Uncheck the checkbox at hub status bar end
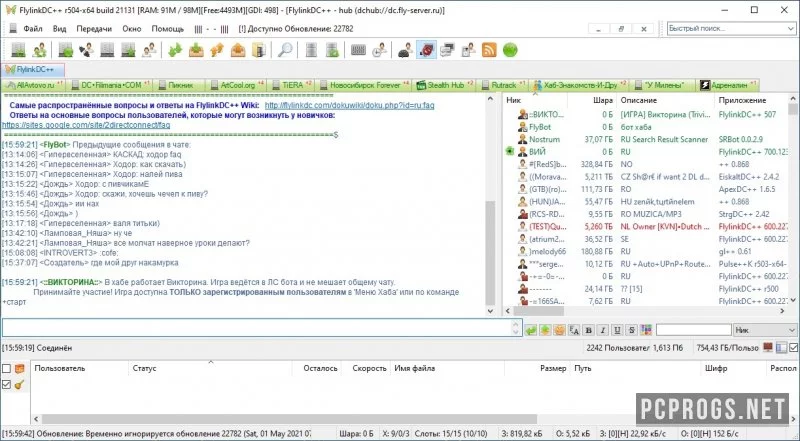This screenshot has width=800, height=441. coord(793,348)
